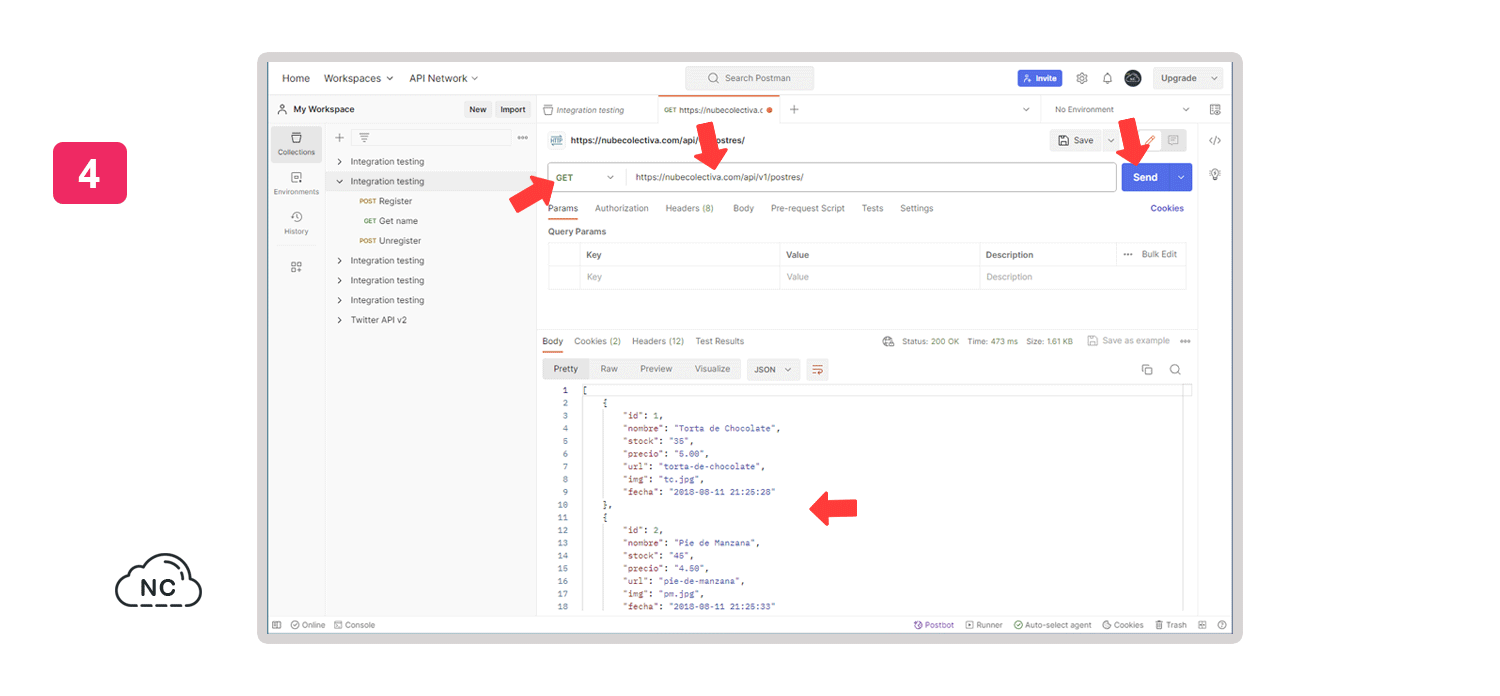Select the POST Unregister request
Viewport: 1500px width, 696px height.
point(390,241)
